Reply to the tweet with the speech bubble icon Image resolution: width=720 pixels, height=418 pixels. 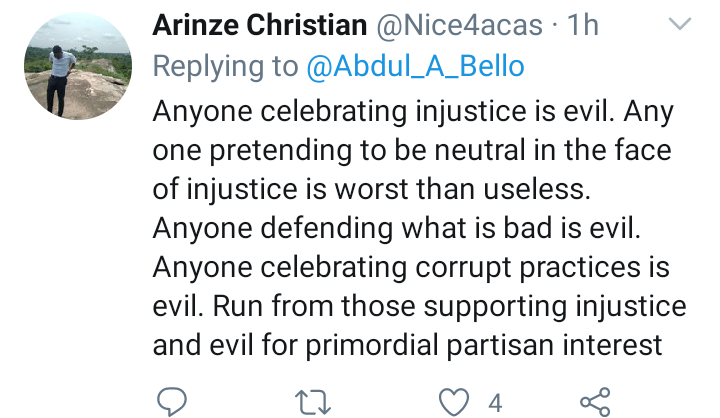pyautogui.click(x=172, y=402)
